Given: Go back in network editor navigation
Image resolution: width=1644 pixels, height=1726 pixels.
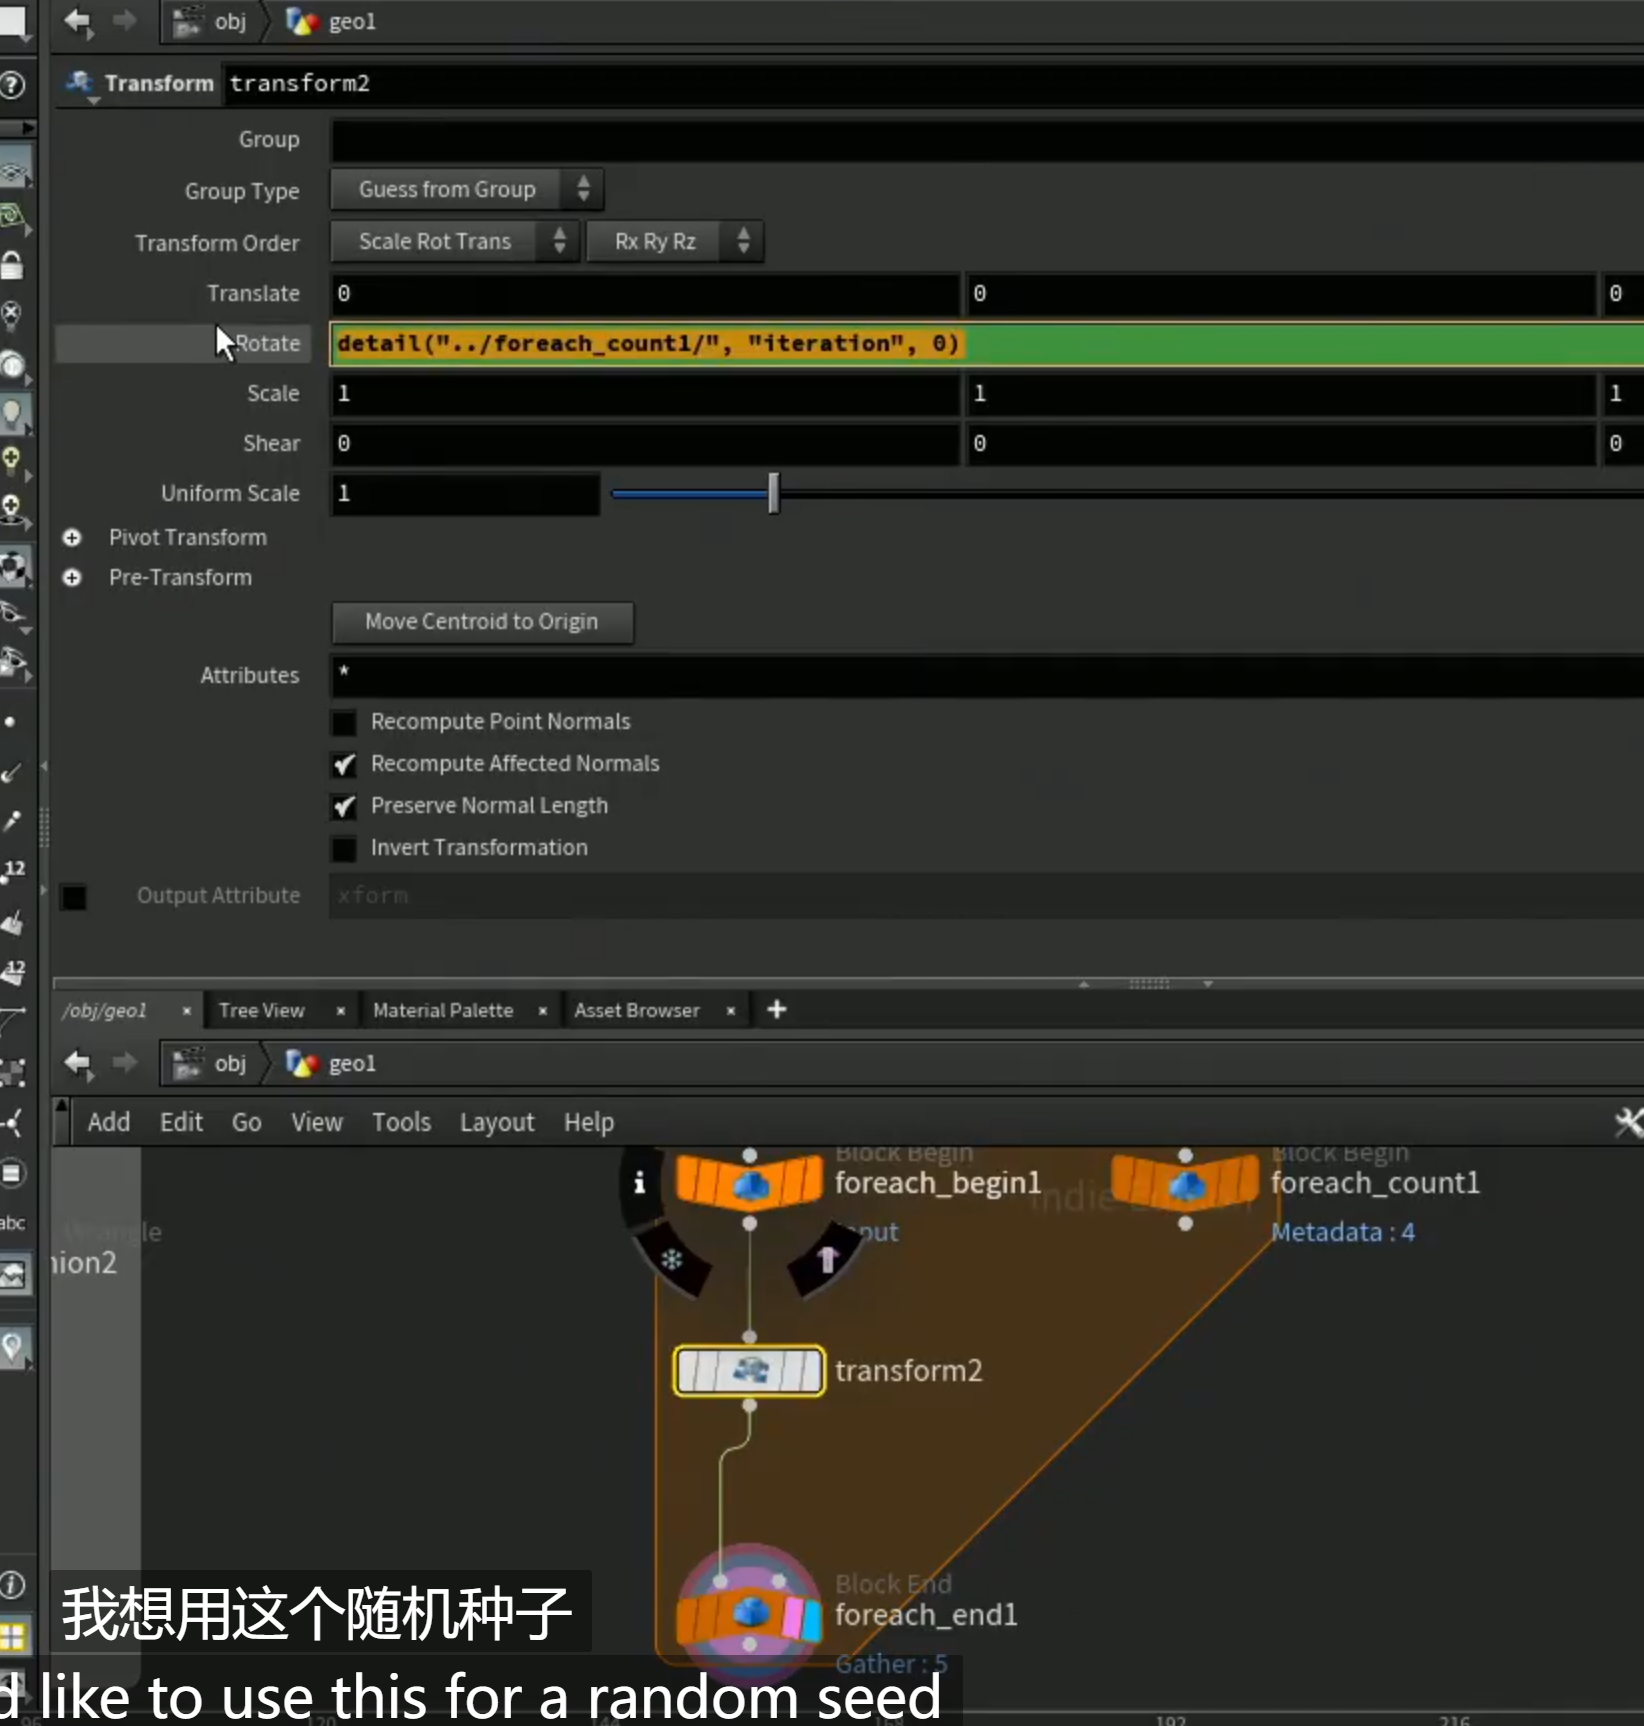Looking at the screenshot, I should [78, 1063].
